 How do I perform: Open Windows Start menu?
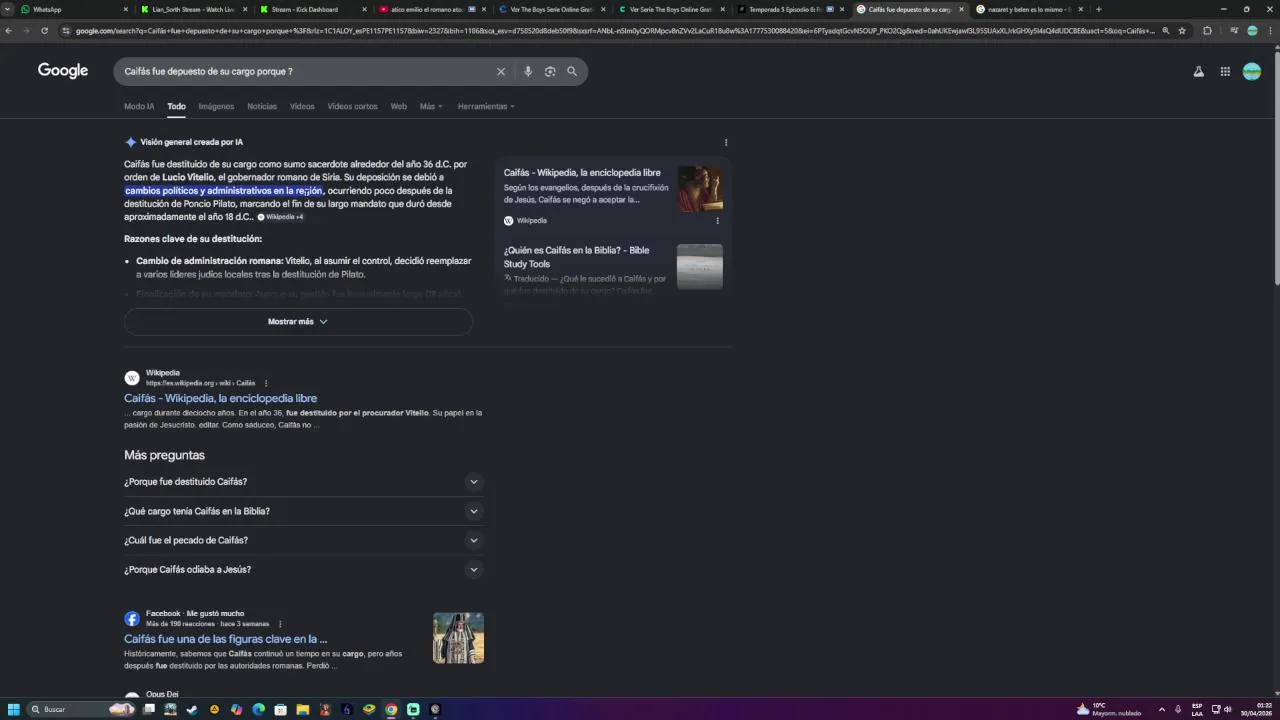(x=14, y=709)
